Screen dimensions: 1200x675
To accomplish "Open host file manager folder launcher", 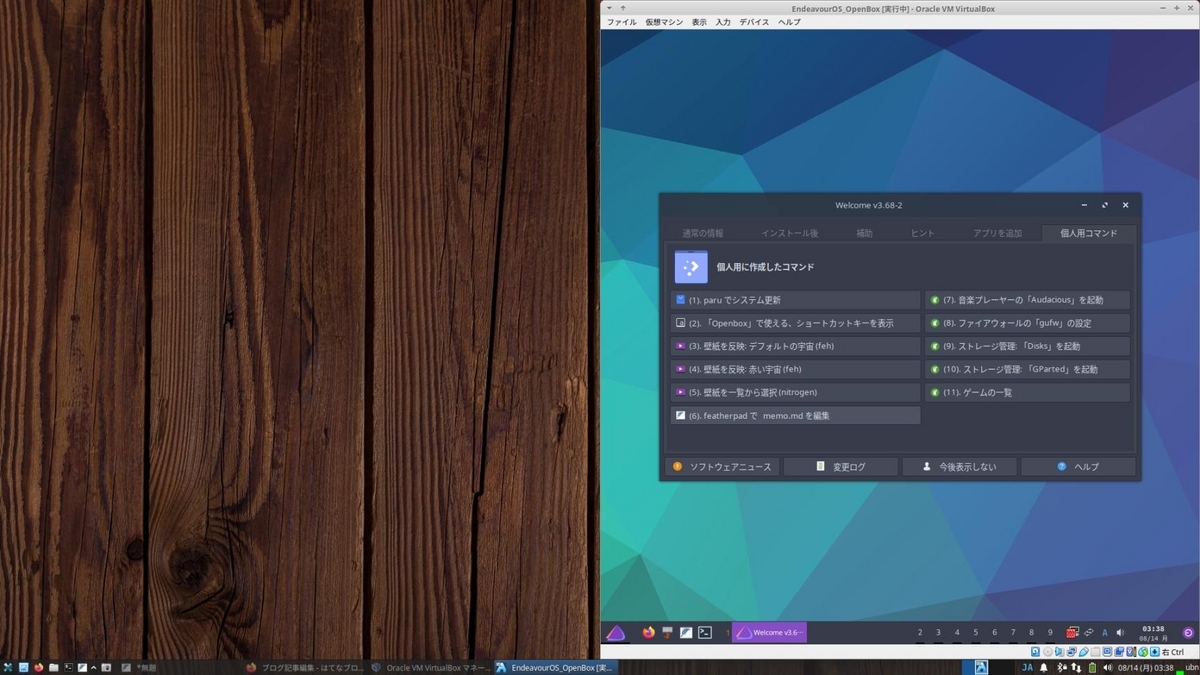I will [53, 667].
